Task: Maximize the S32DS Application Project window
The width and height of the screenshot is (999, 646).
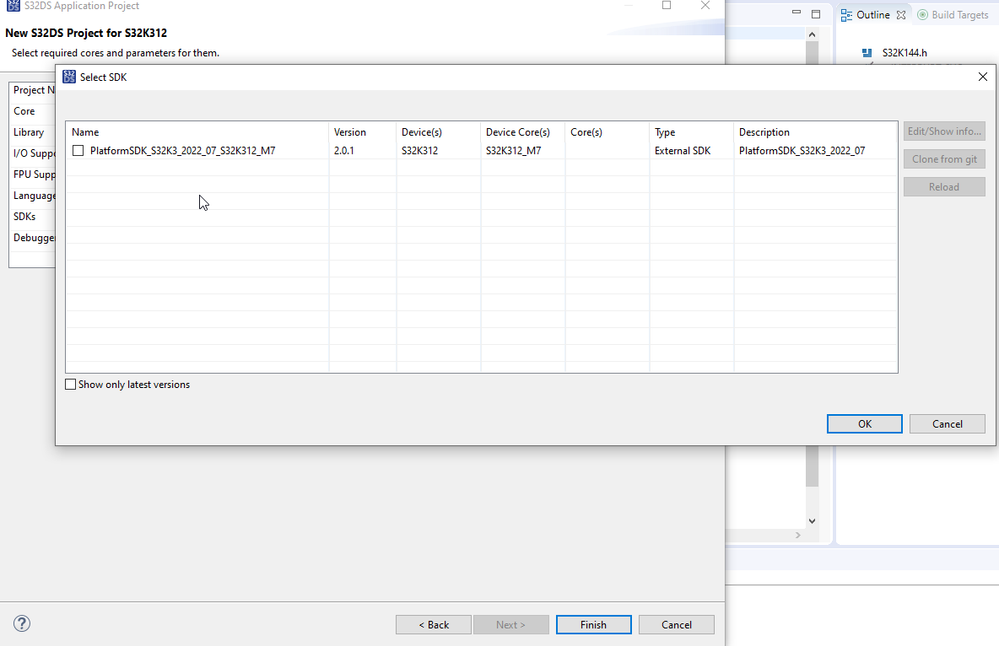Action: pos(666,5)
